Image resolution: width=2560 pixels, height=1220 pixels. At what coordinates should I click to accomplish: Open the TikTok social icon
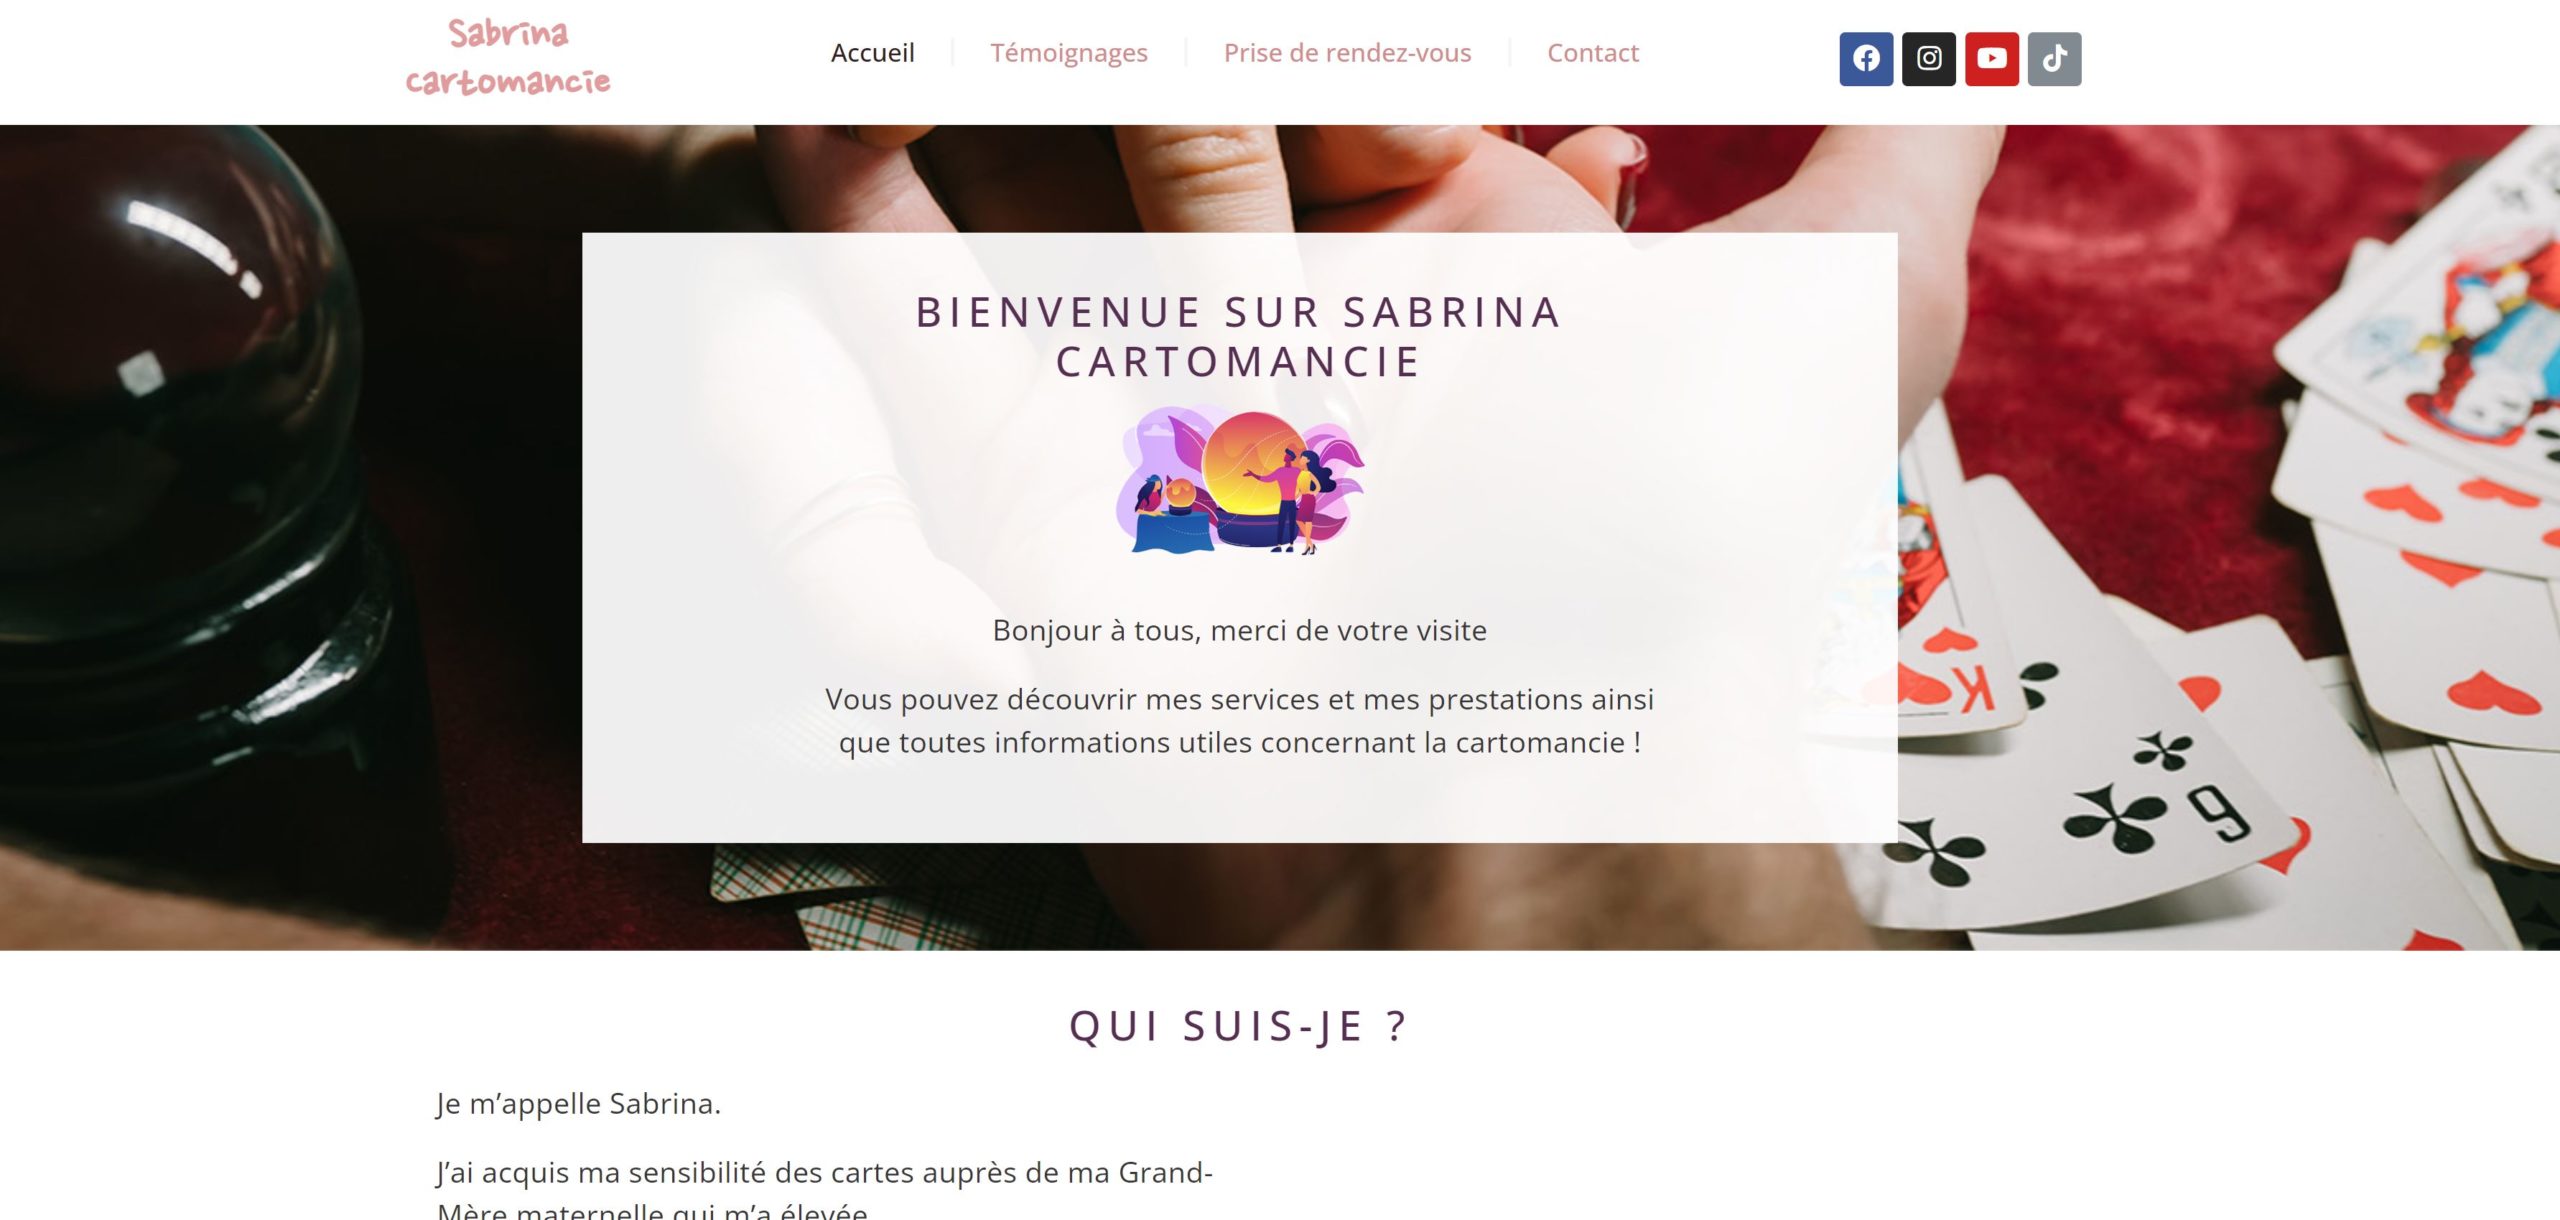(x=2055, y=59)
